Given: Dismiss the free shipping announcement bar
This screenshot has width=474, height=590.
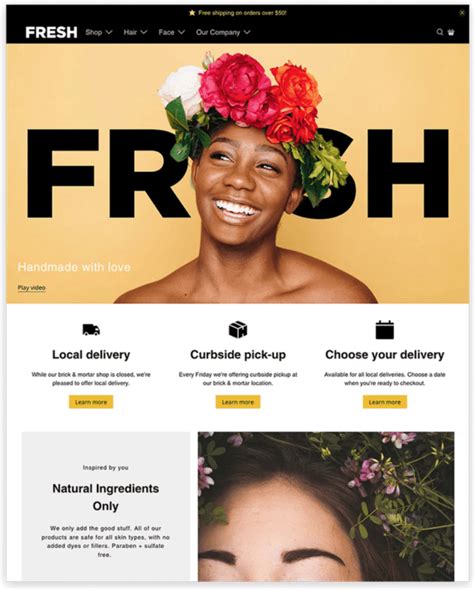Looking at the screenshot, I should point(462,13).
